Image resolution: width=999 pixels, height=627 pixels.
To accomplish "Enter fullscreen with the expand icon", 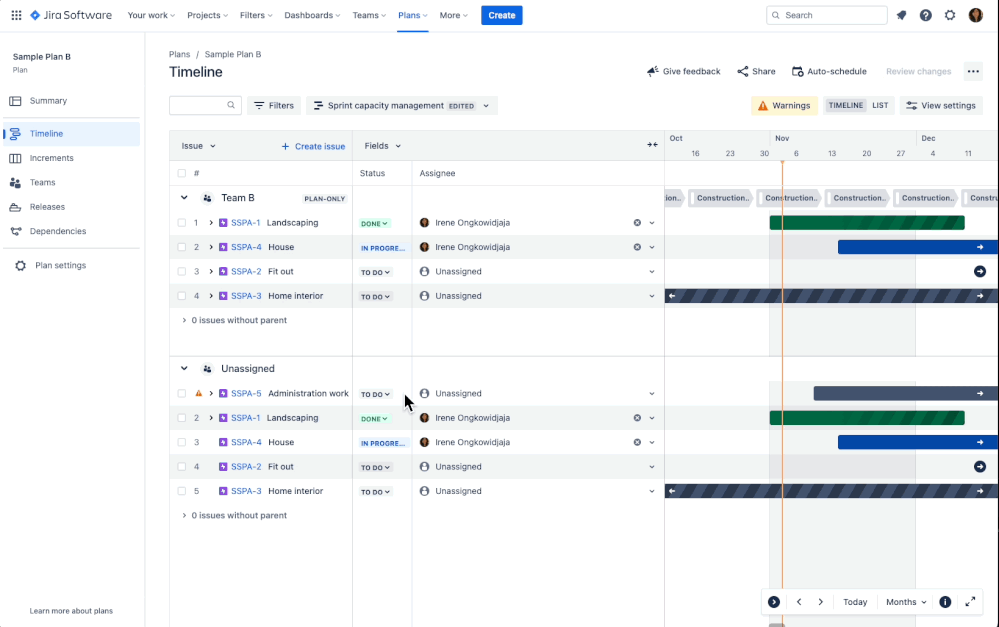I will 970,602.
